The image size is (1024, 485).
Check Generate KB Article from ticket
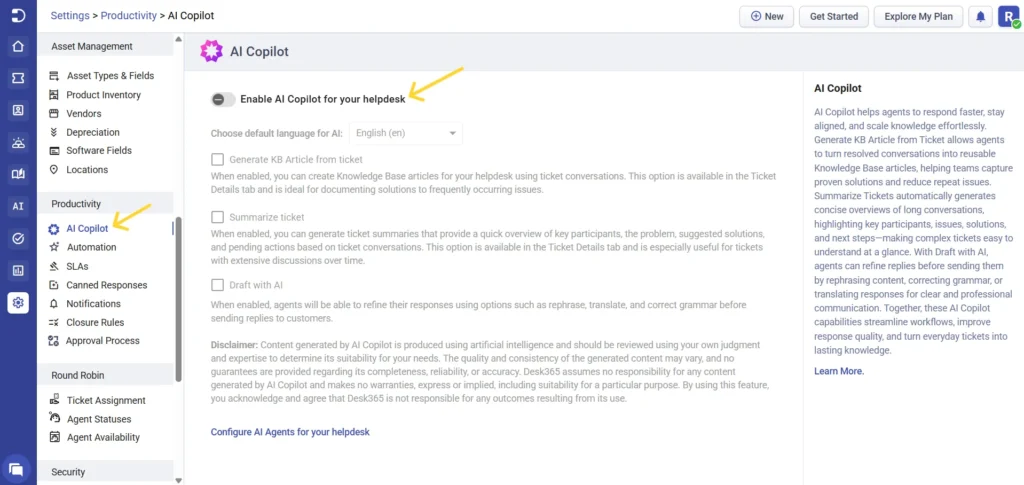[x=217, y=159]
